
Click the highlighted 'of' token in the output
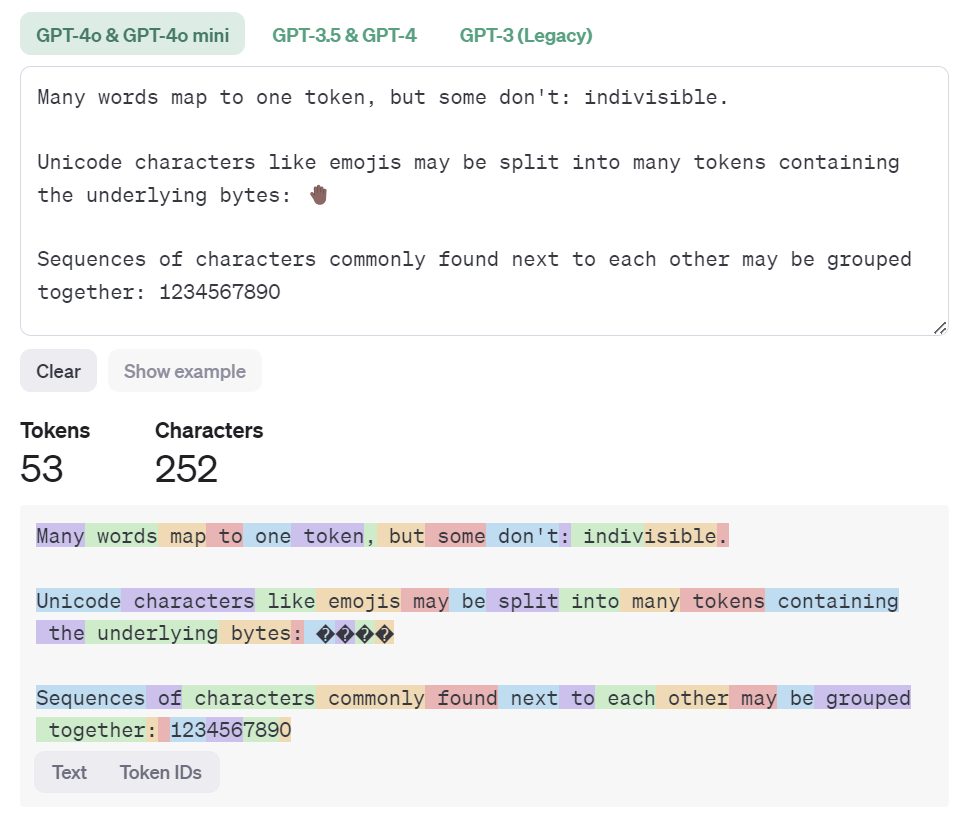pyautogui.click(x=164, y=698)
